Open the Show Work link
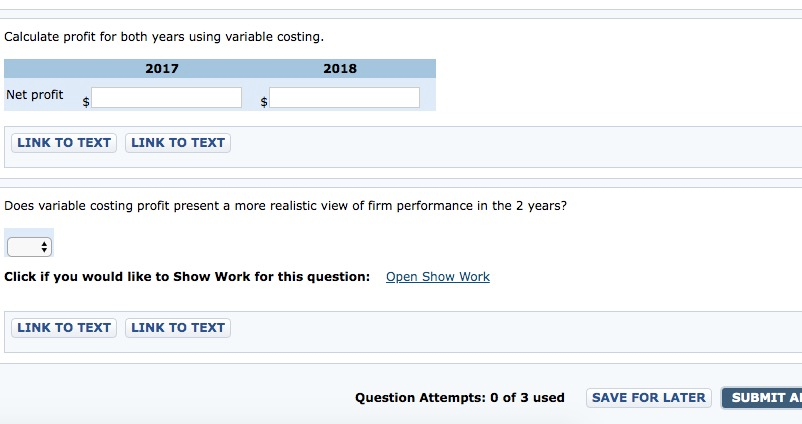This screenshot has width=802, height=424. pyautogui.click(x=437, y=277)
